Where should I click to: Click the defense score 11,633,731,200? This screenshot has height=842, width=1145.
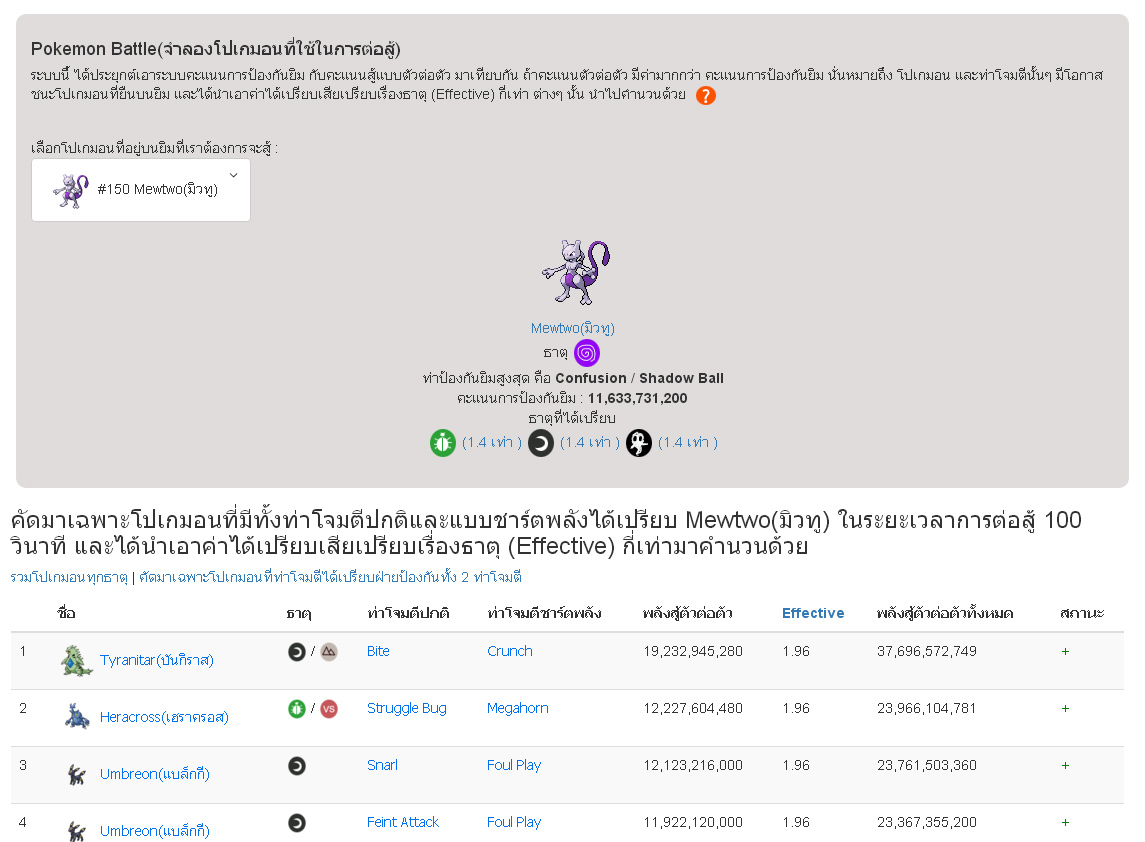click(637, 399)
